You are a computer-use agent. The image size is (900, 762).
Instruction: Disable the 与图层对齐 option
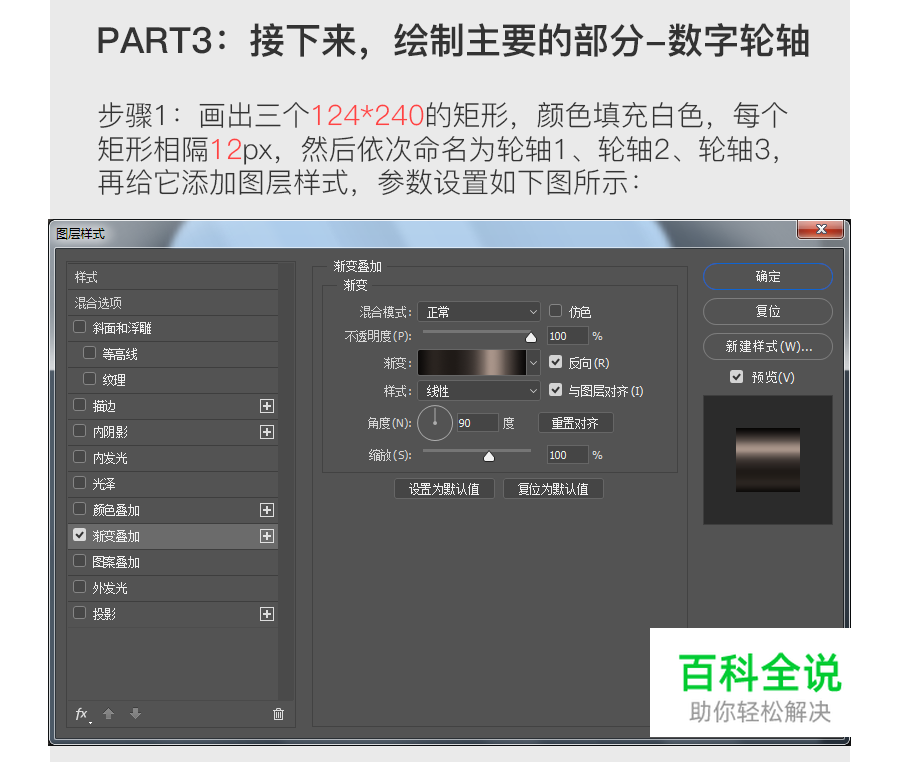[x=556, y=390]
